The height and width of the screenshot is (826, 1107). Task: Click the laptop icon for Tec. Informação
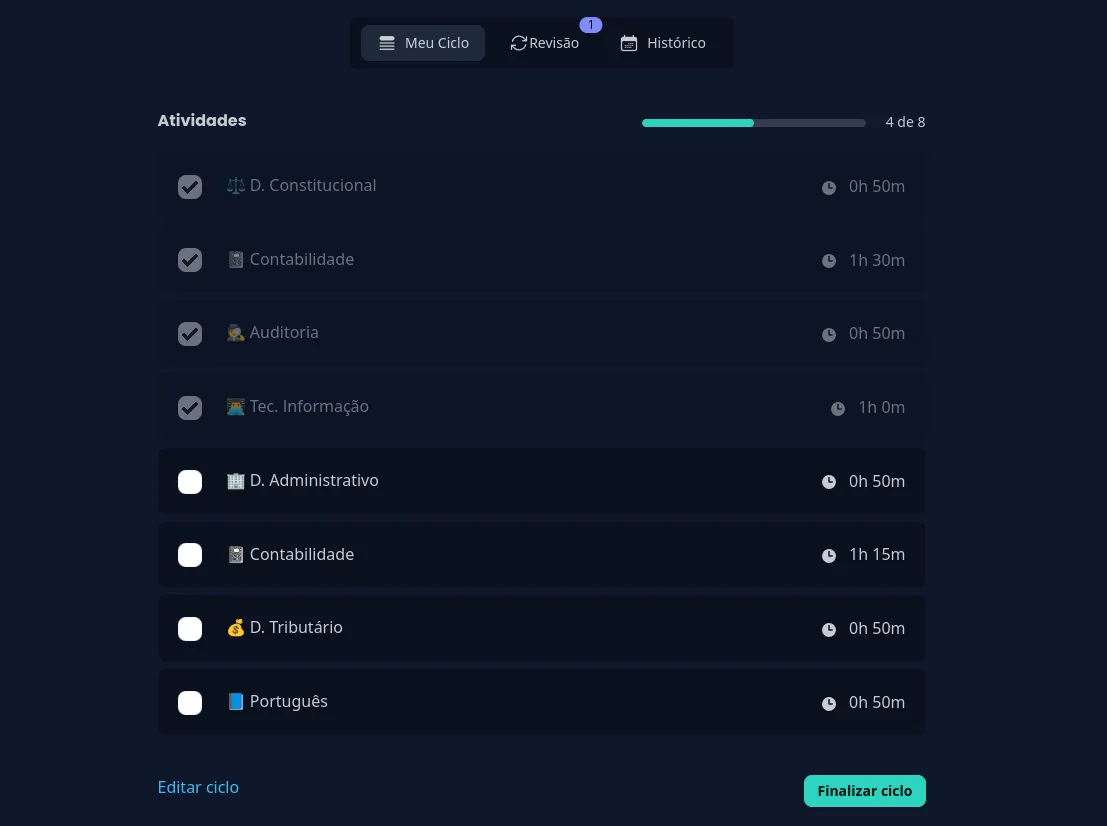click(236, 407)
